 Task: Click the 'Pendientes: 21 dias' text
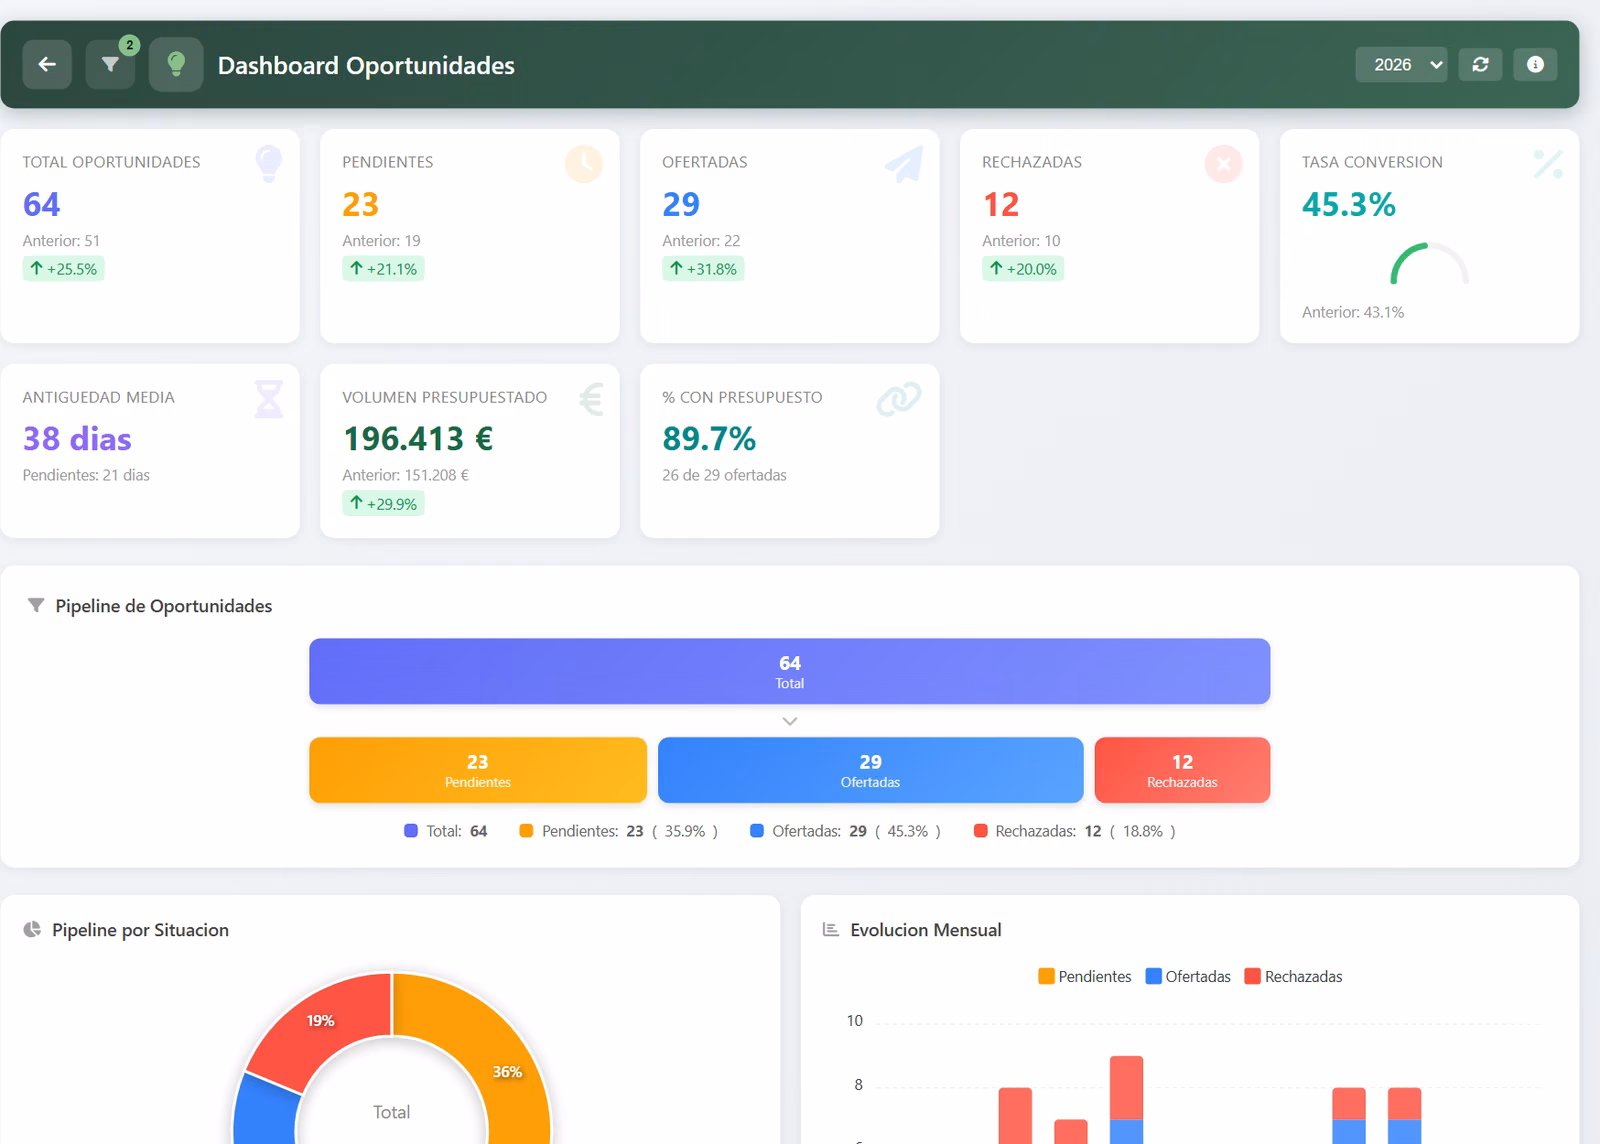point(86,475)
